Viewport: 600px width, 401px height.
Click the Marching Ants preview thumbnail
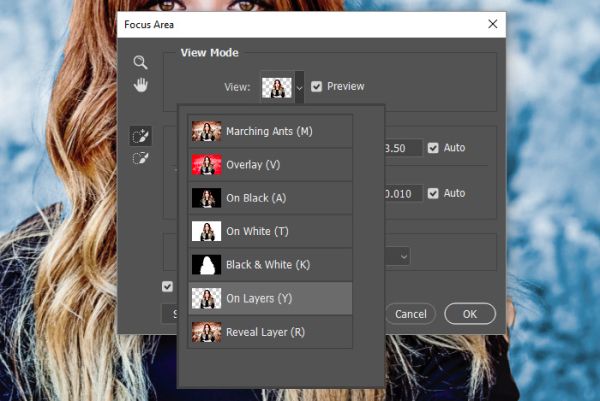click(x=206, y=131)
